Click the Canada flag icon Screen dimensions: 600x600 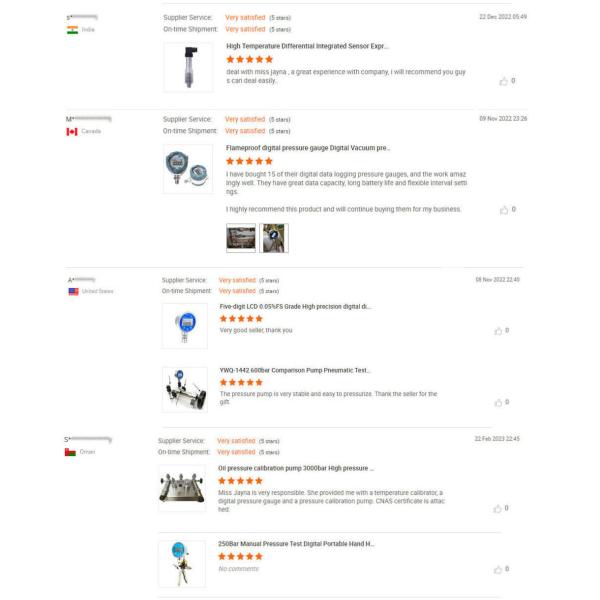click(x=72, y=131)
